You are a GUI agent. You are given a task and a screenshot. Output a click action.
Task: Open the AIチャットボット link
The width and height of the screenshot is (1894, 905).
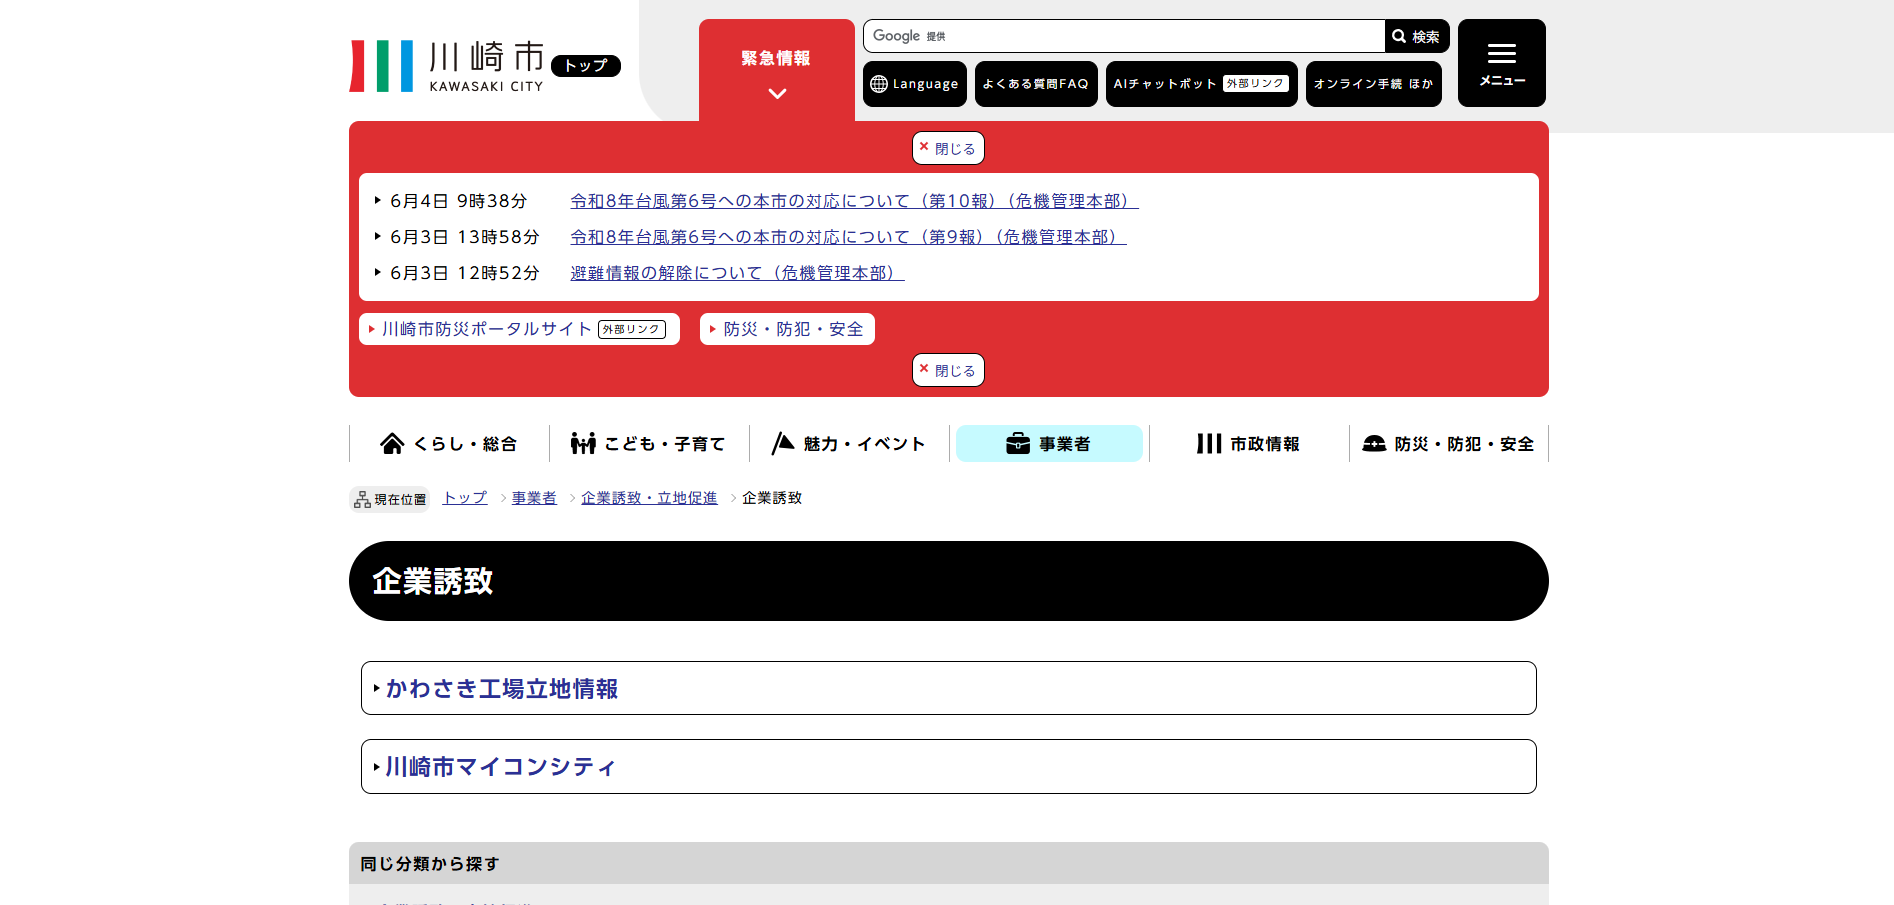click(x=1202, y=84)
